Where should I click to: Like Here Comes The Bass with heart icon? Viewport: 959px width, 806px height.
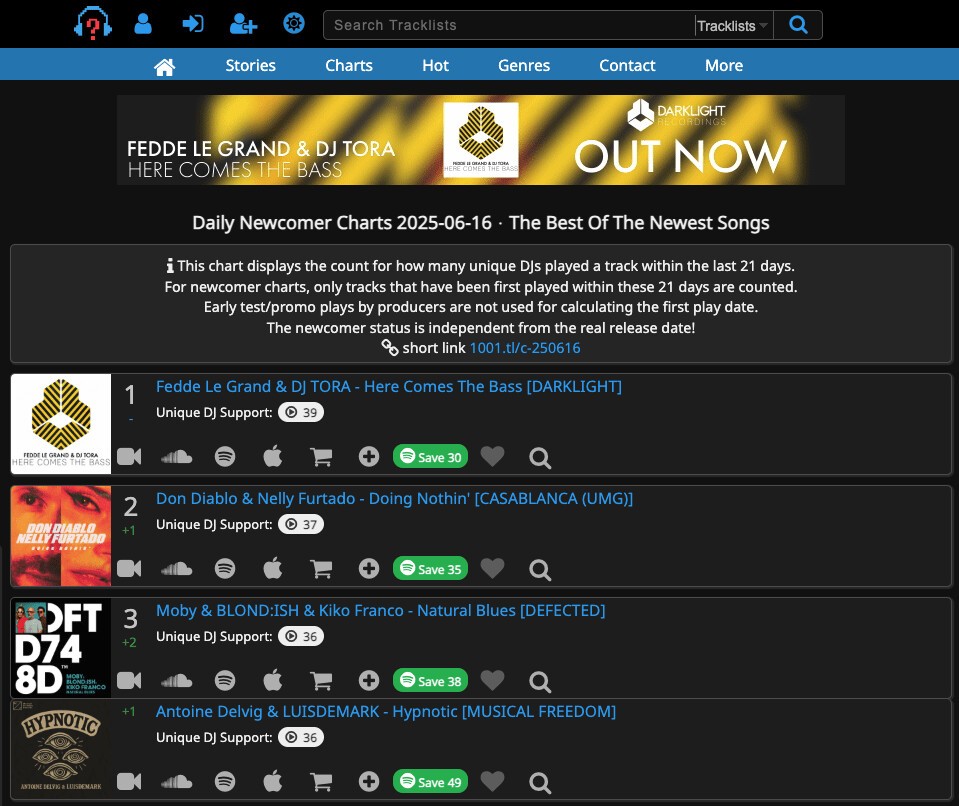pos(492,456)
